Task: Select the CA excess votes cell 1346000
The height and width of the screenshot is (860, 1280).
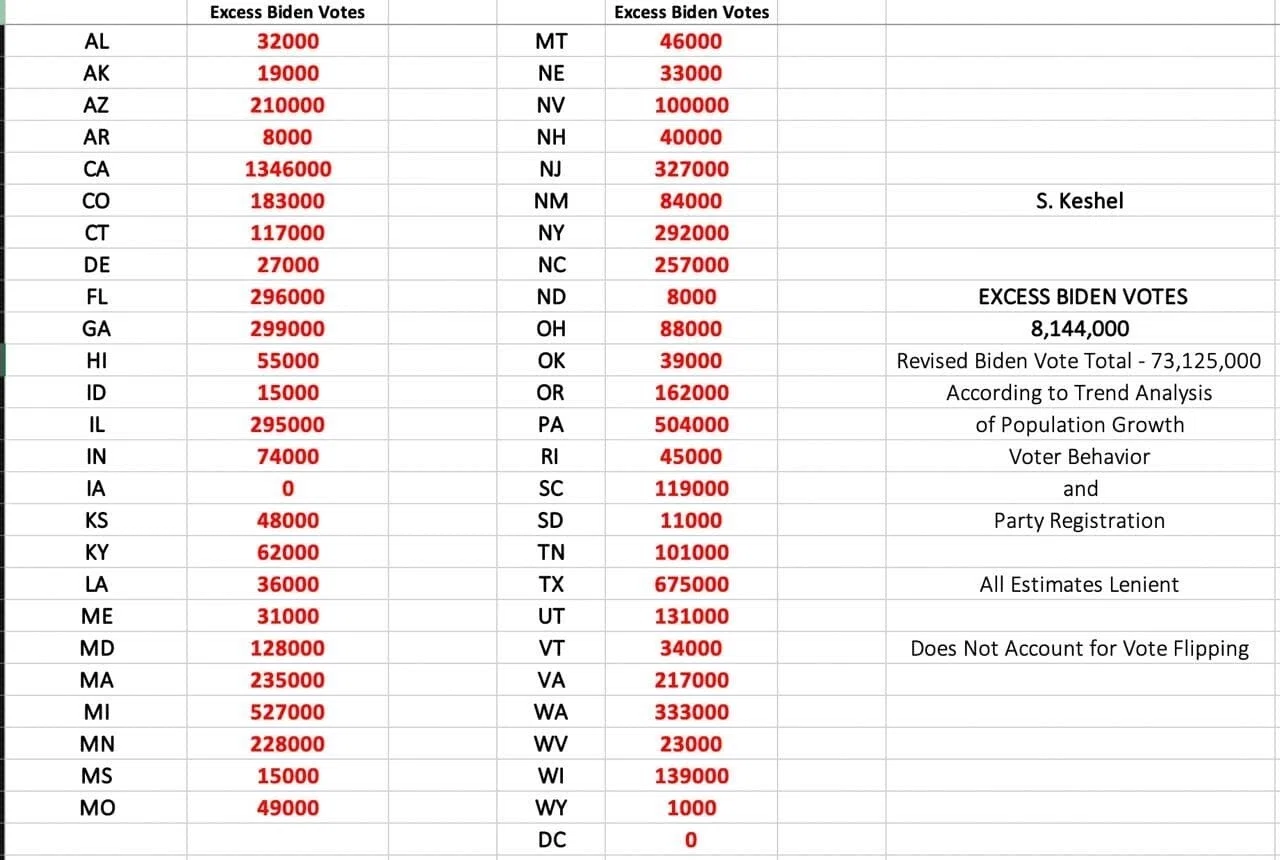Action: click(288, 169)
